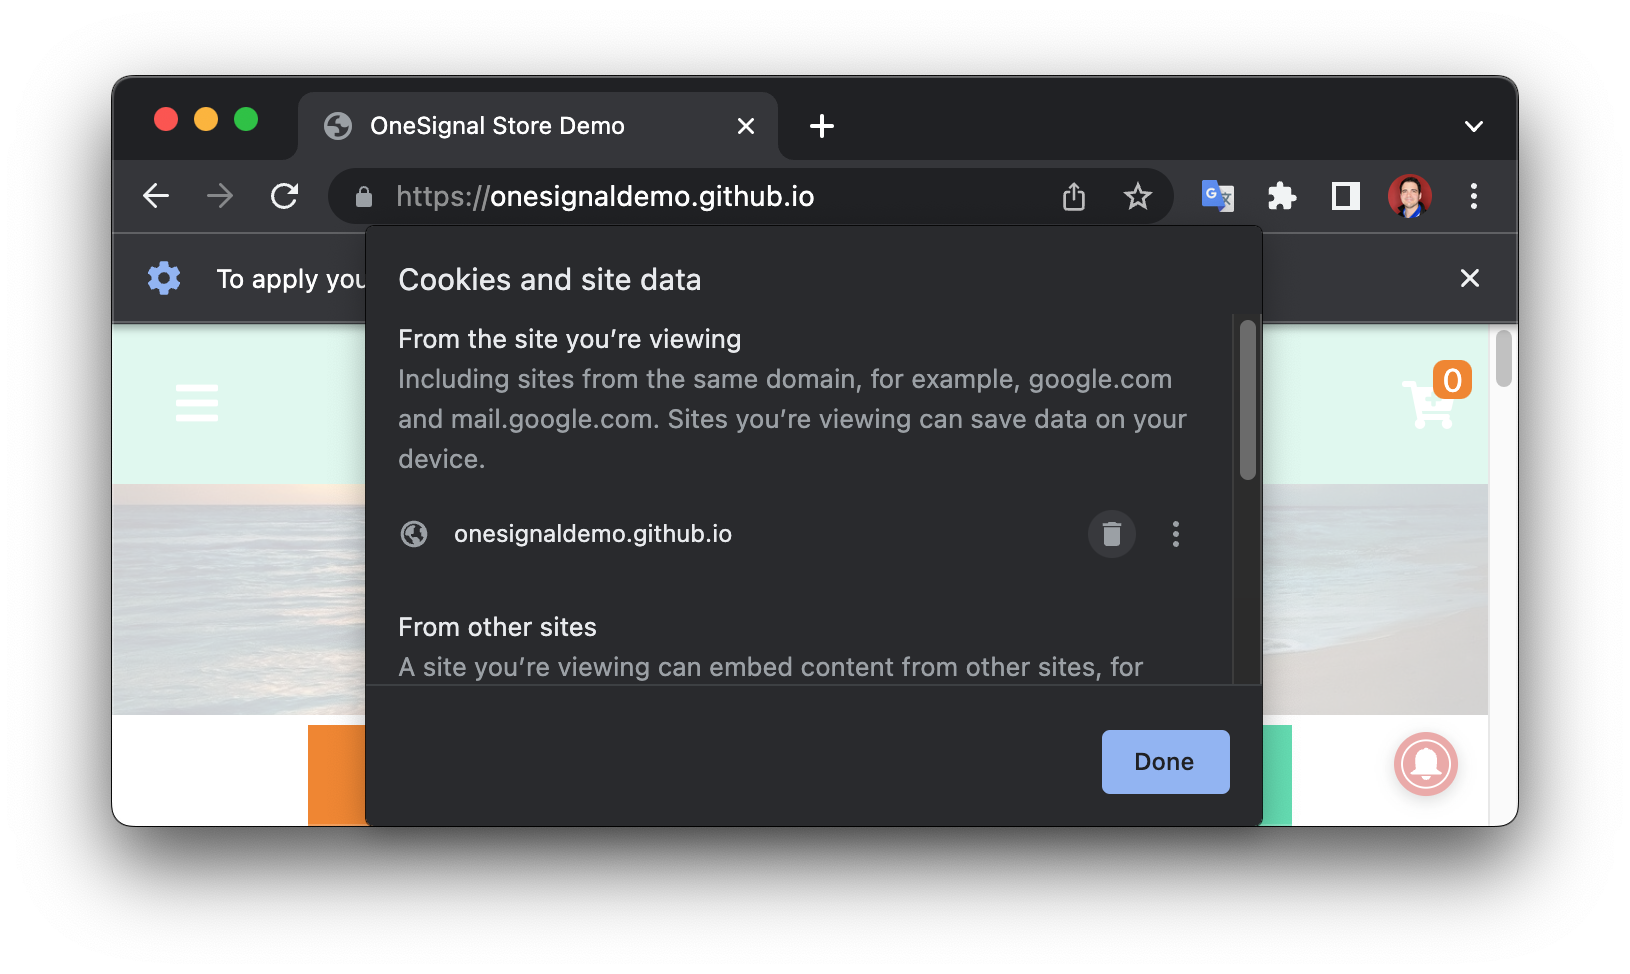Image resolution: width=1630 pixels, height=974 pixels.
Task: Open the Extensions puzzle menu
Action: (1281, 196)
